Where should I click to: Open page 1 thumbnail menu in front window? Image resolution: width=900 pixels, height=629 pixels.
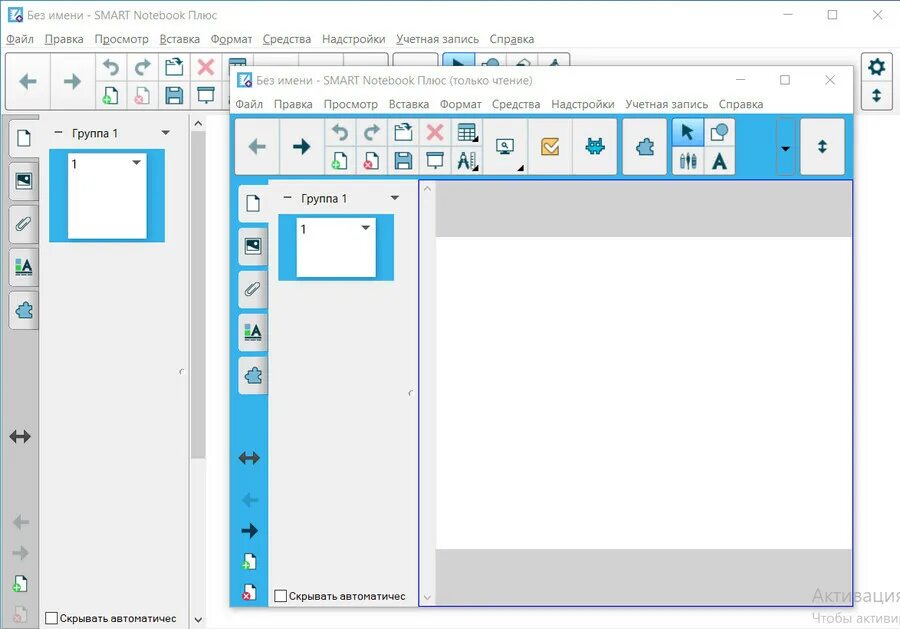pos(366,228)
